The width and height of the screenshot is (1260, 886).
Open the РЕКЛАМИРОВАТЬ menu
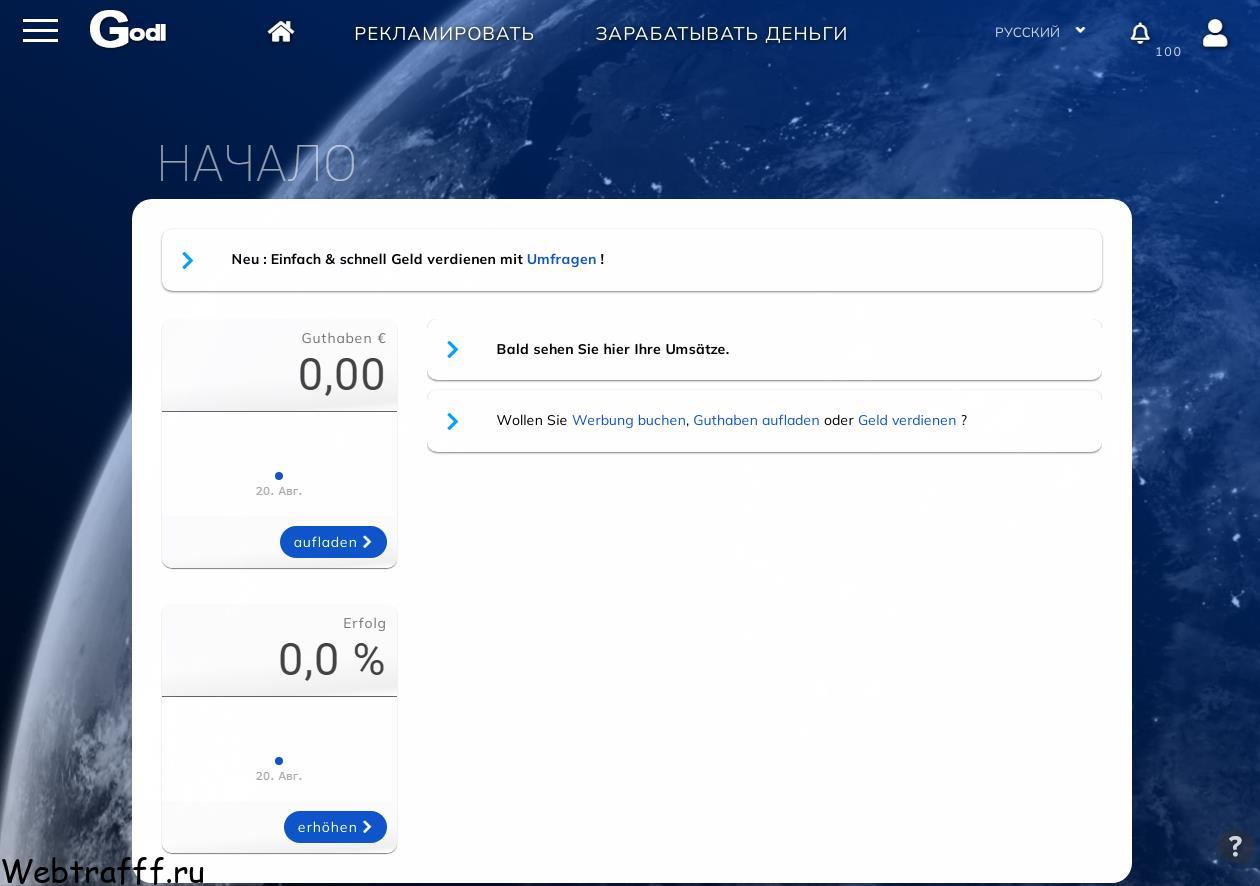[444, 33]
